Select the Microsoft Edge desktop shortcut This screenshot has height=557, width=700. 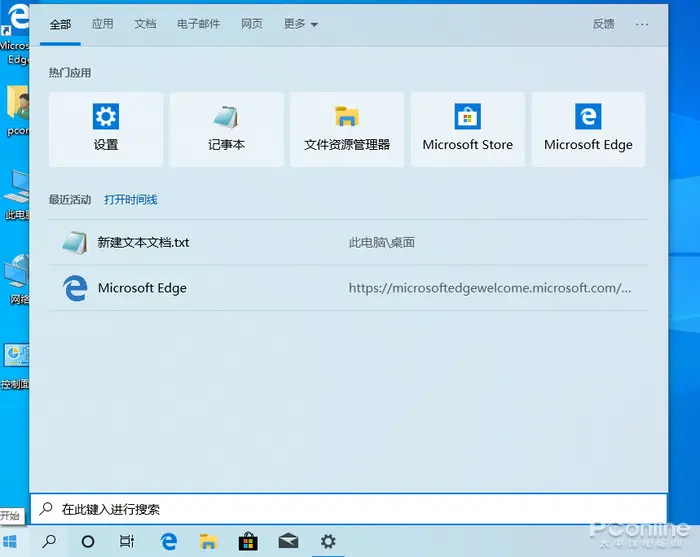coord(15,33)
